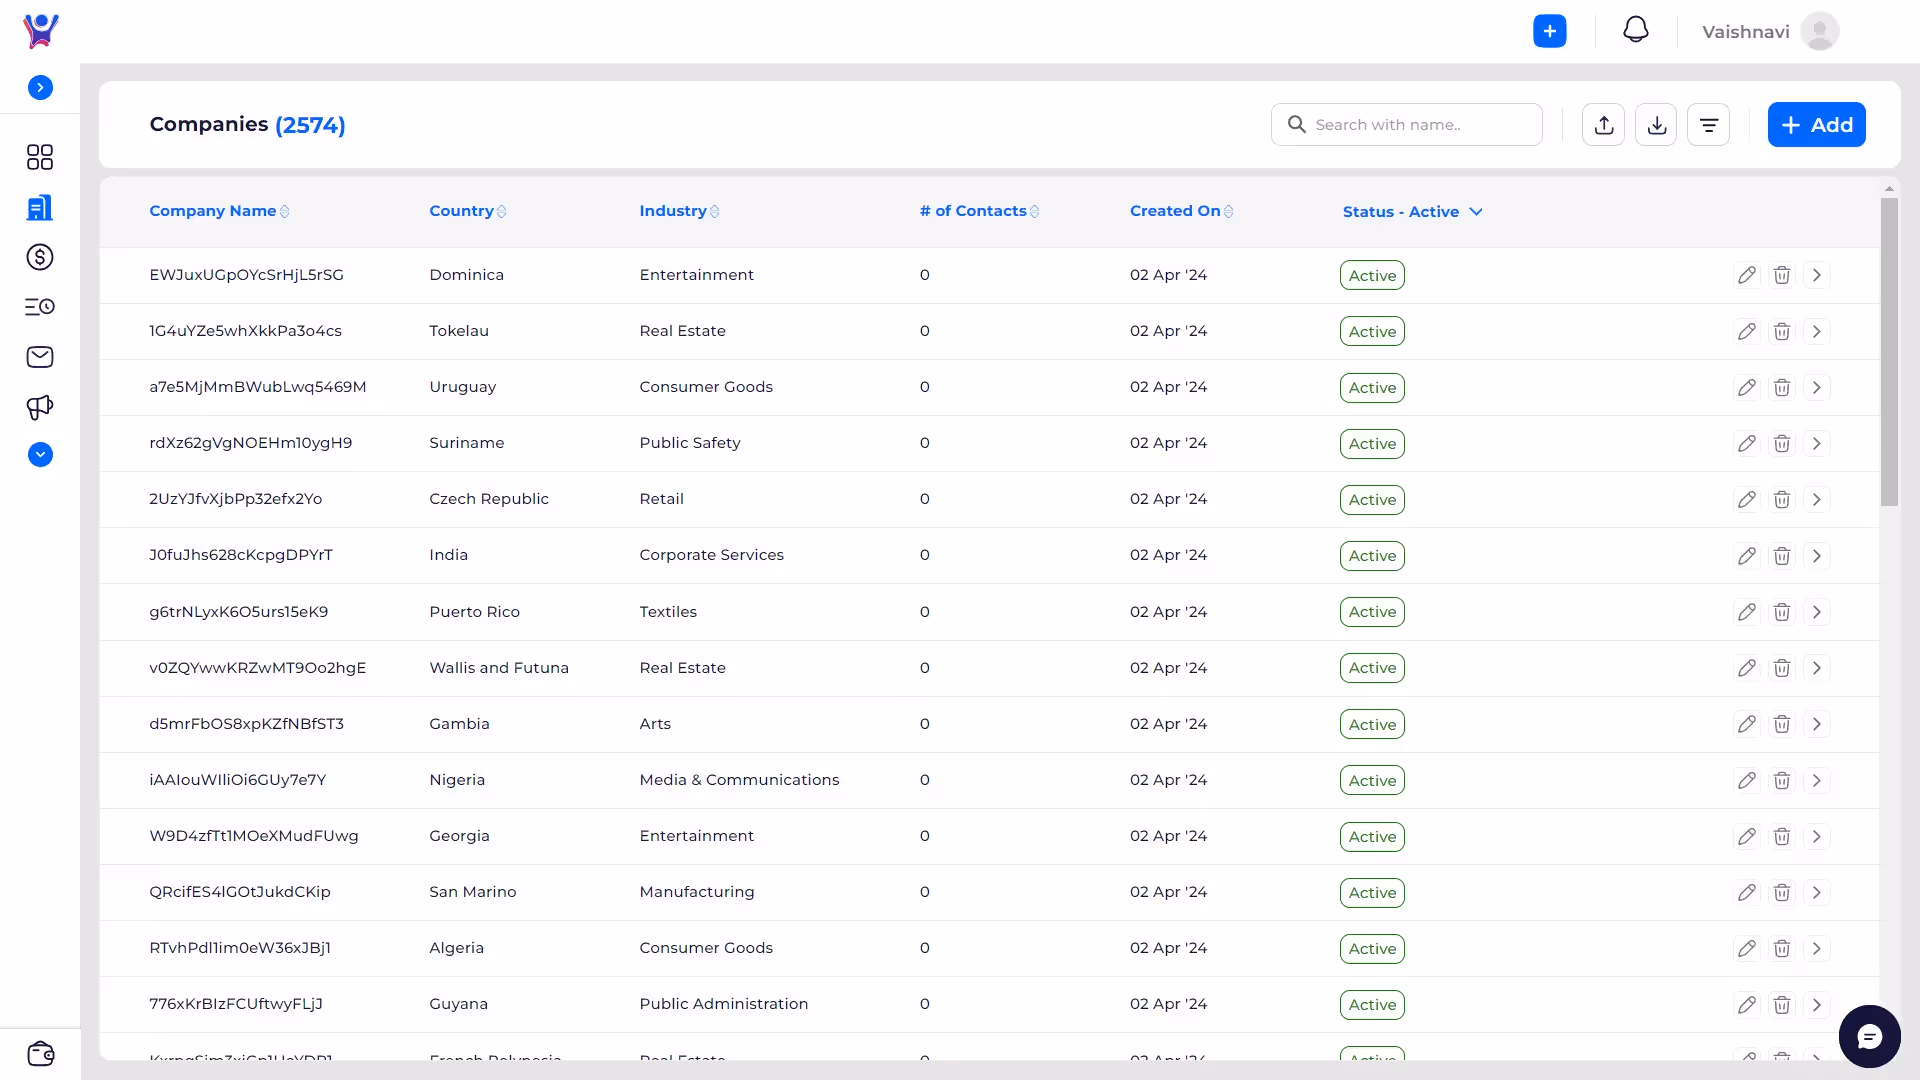Expand the sidebar with top arrow button

40,88
